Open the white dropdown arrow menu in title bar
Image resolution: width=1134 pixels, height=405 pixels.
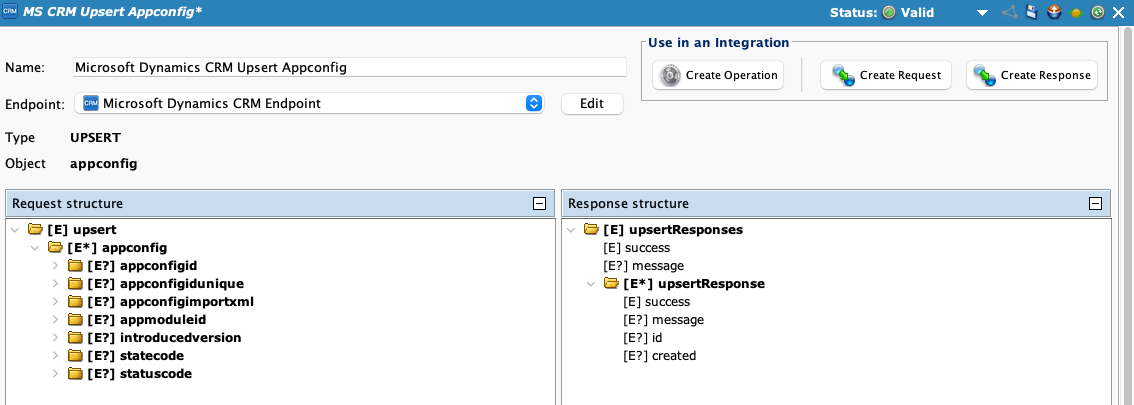tap(982, 13)
